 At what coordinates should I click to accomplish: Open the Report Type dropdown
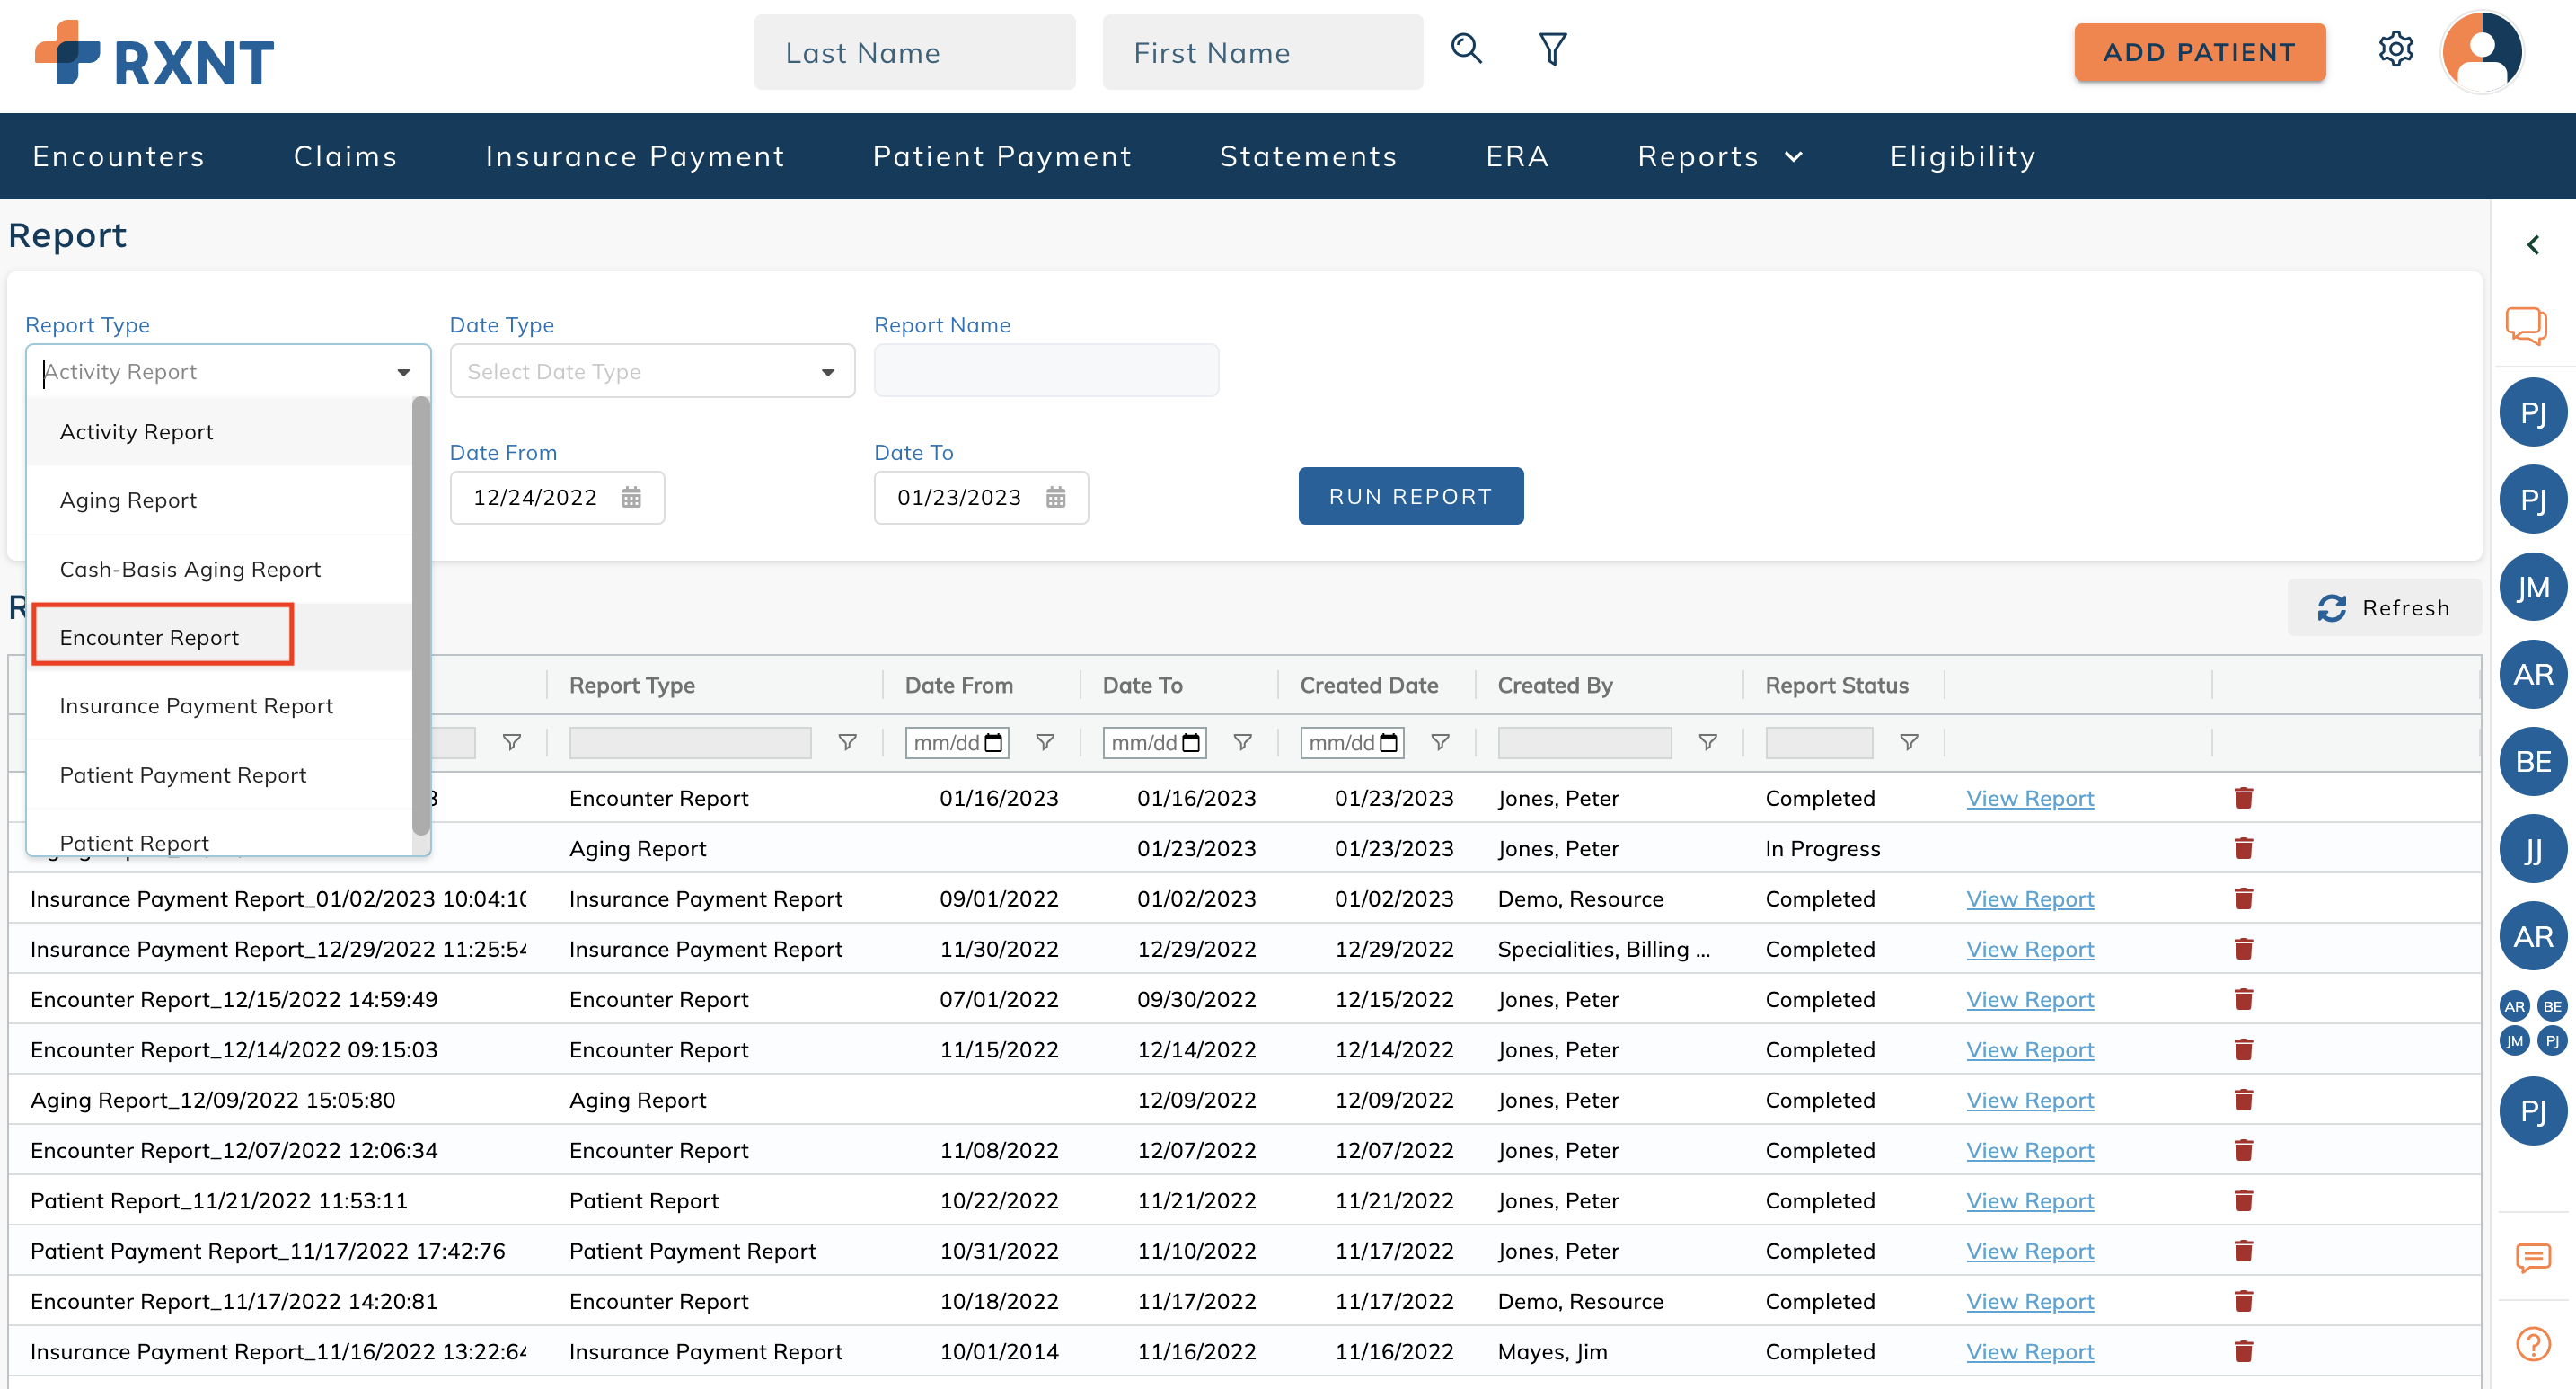coord(403,371)
